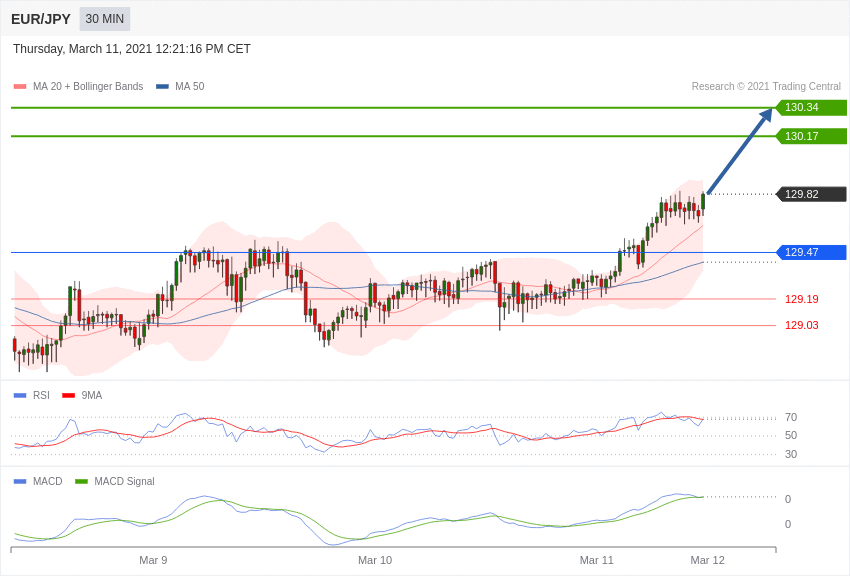This screenshot has width=850, height=576.
Task: Click the blue upward forecast arrow
Action: pyautogui.click(x=738, y=153)
